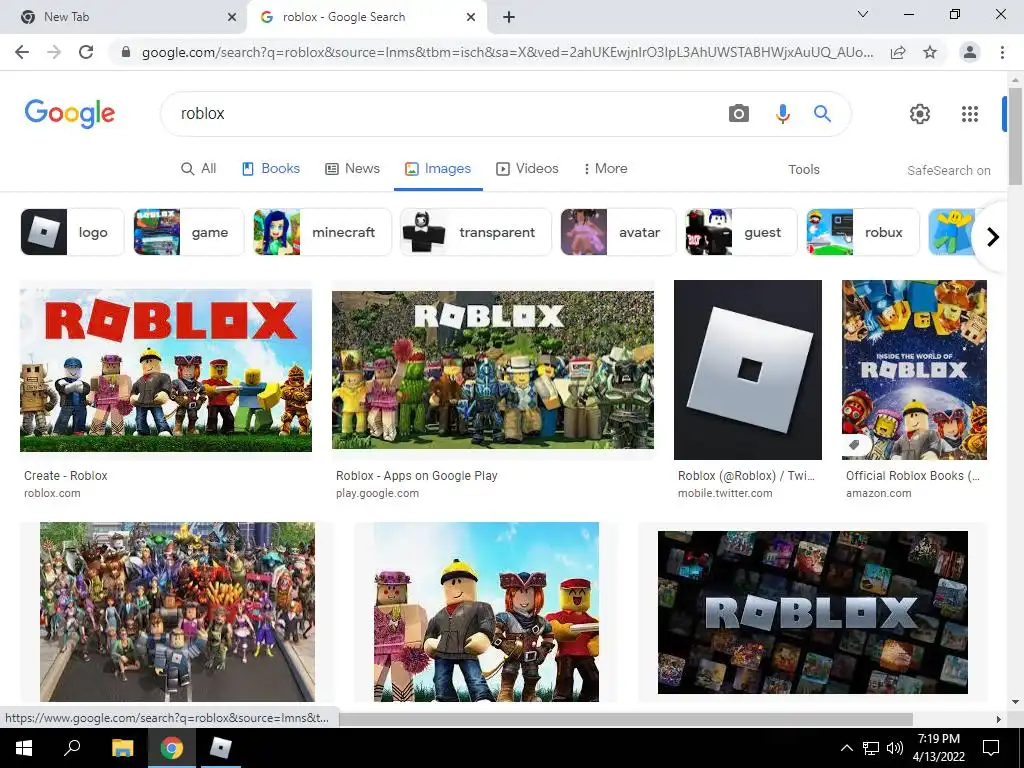Click the mobile.twitter.com source link
Screen dimensions: 1024x768
[725, 493]
